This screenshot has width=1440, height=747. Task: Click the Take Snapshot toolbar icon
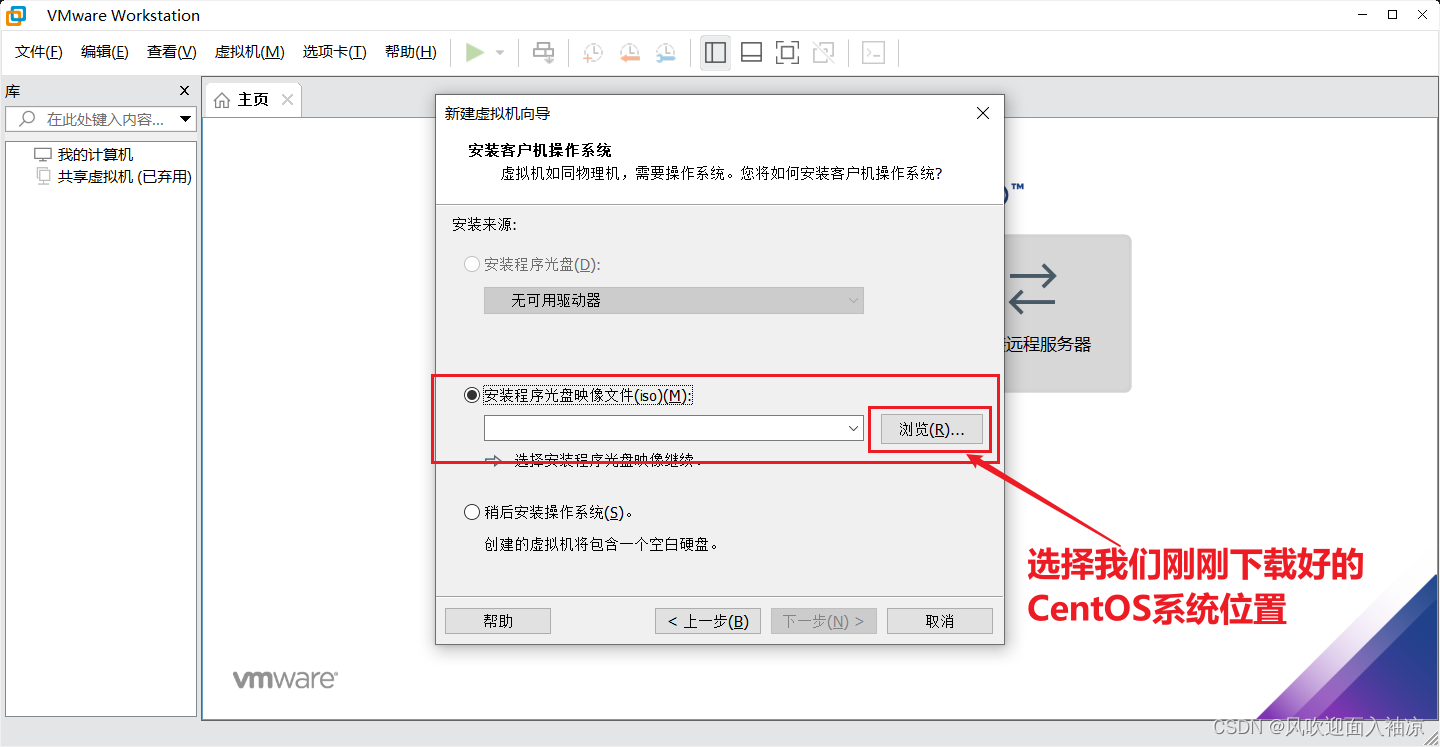click(593, 53)
